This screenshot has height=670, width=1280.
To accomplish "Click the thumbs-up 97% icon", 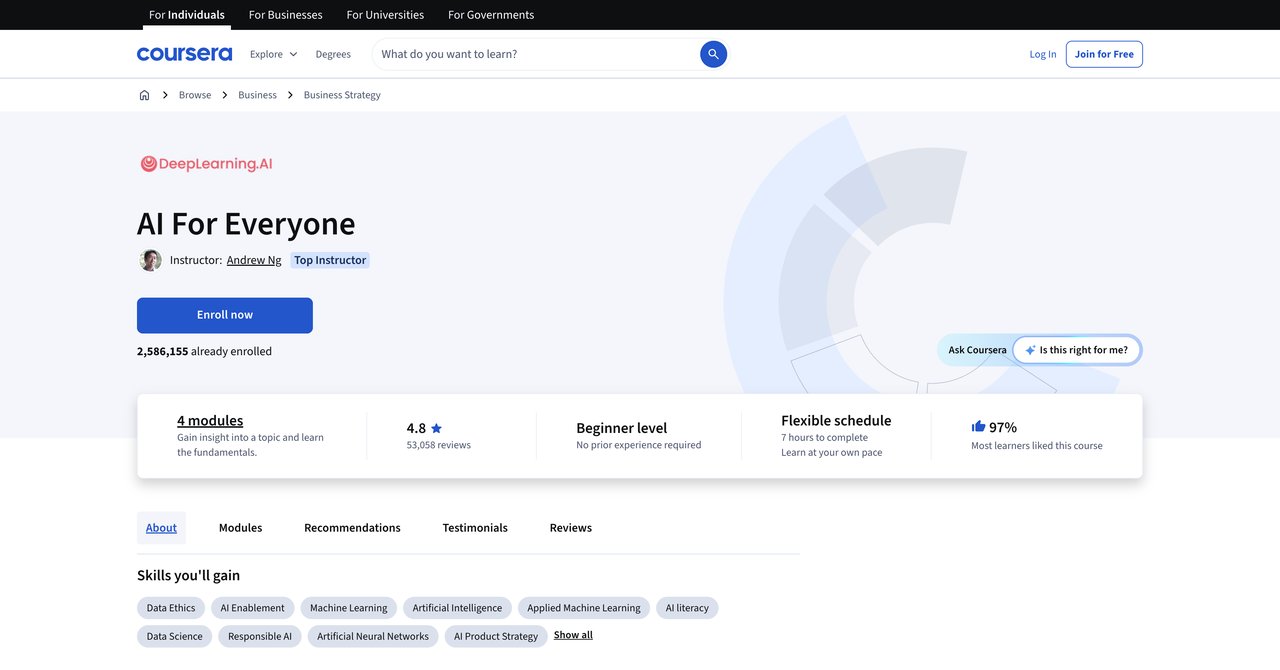I will (978, 426).
